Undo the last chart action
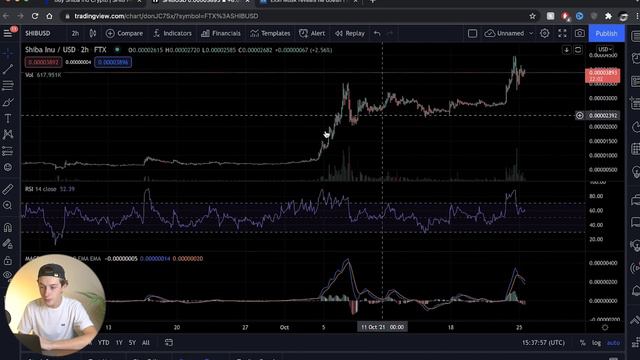 point(377,33)
